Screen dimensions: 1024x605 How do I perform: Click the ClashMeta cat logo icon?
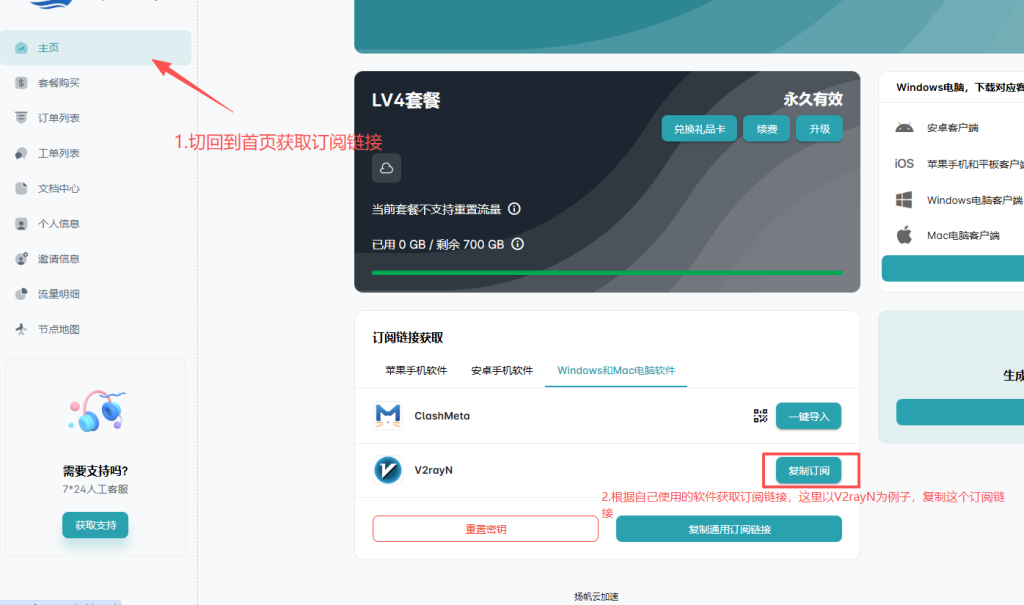[x=388, y=416]
